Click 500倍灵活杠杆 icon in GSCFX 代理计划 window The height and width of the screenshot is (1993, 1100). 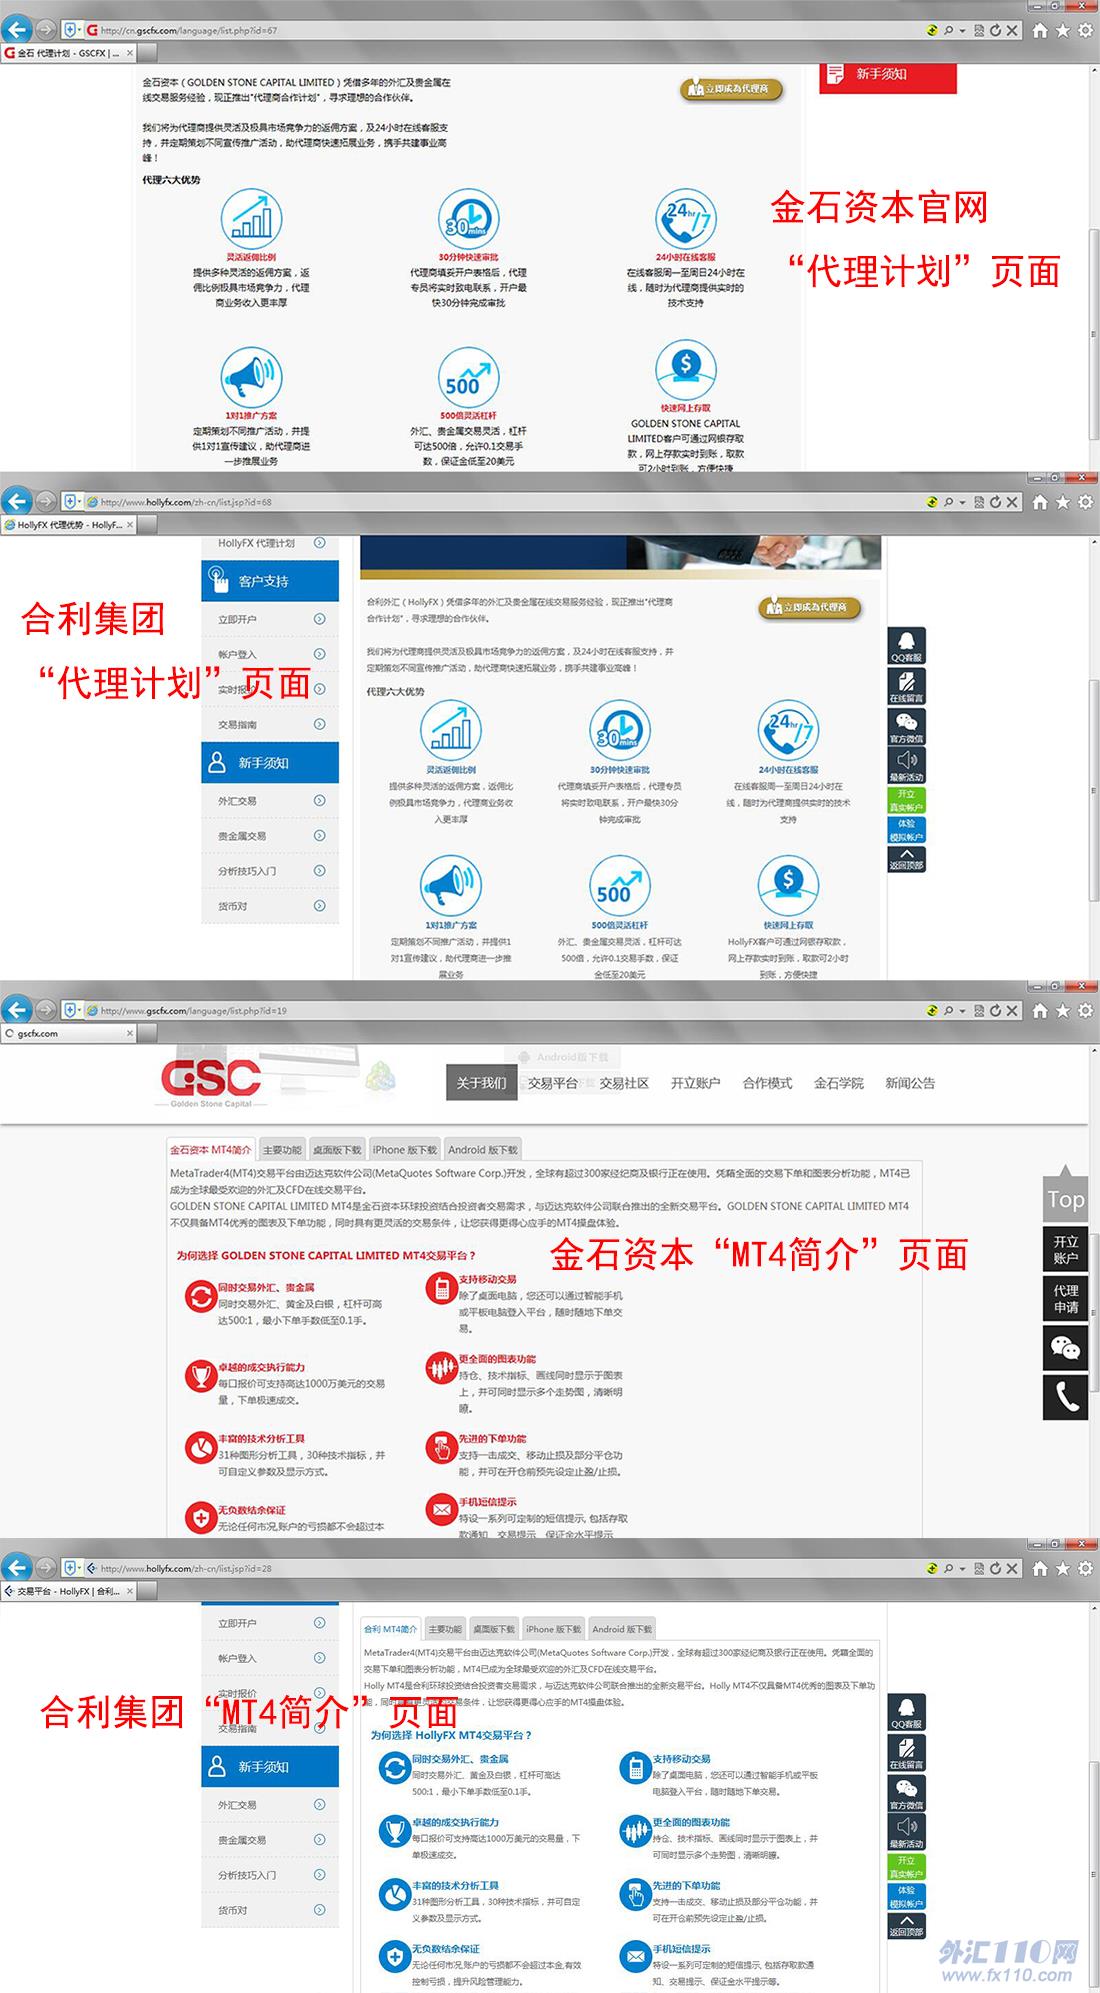coord(468,377)
